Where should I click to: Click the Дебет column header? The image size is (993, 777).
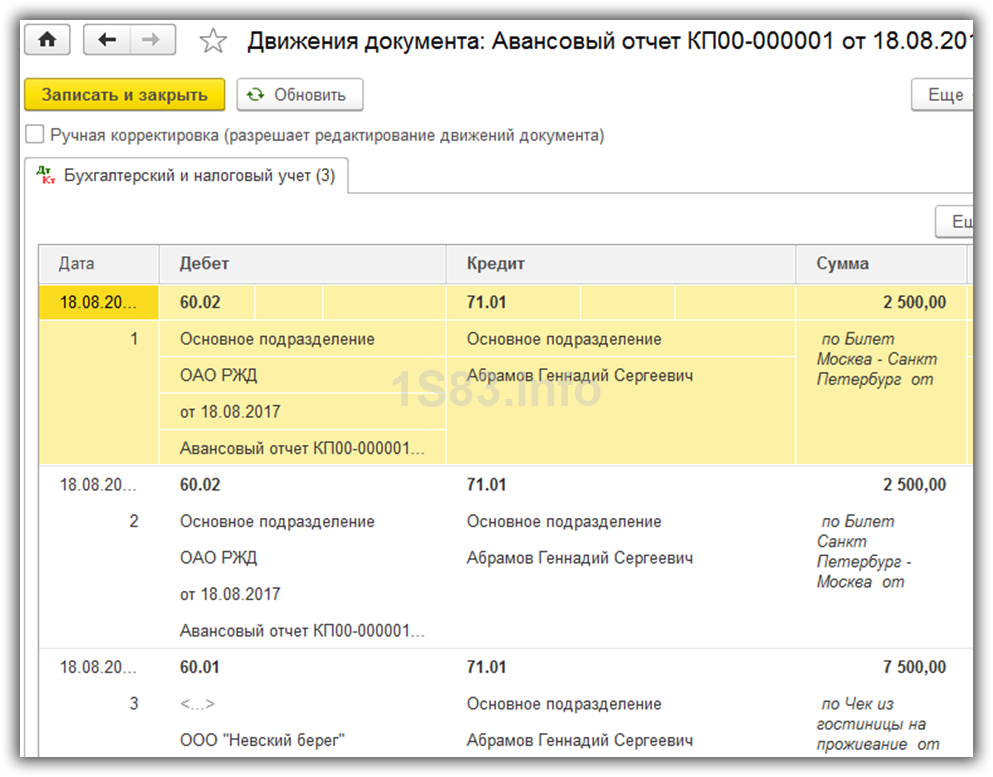(x=302, y=264)
